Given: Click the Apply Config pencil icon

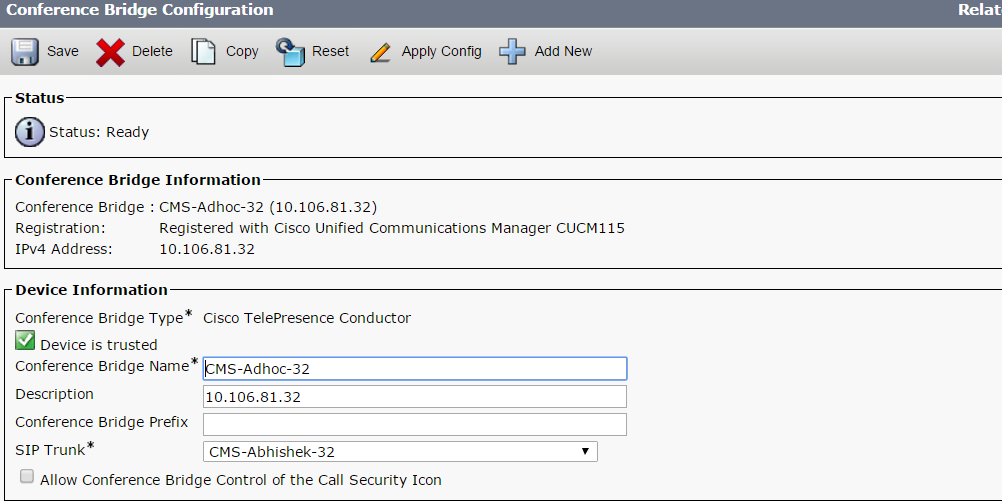Looking at the screenshot, I should click(x=380, y=52).
